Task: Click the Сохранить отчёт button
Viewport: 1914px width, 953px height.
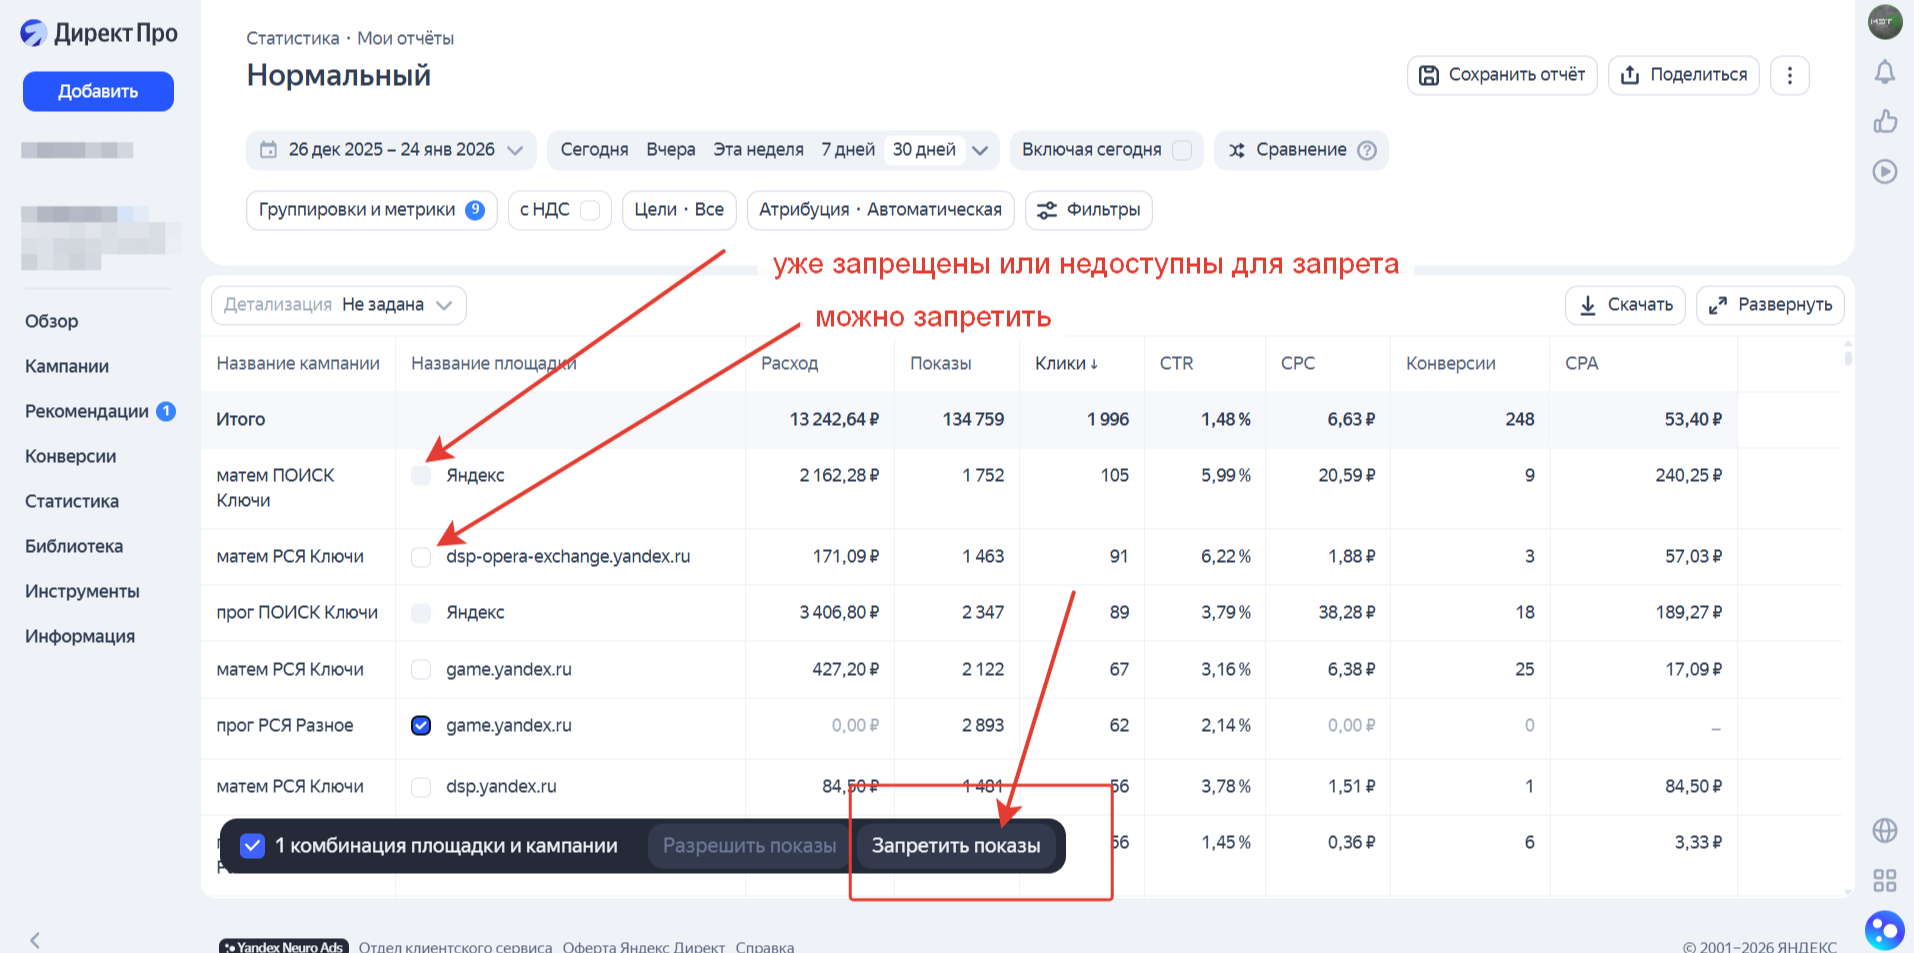Action: coord(1501,75)
